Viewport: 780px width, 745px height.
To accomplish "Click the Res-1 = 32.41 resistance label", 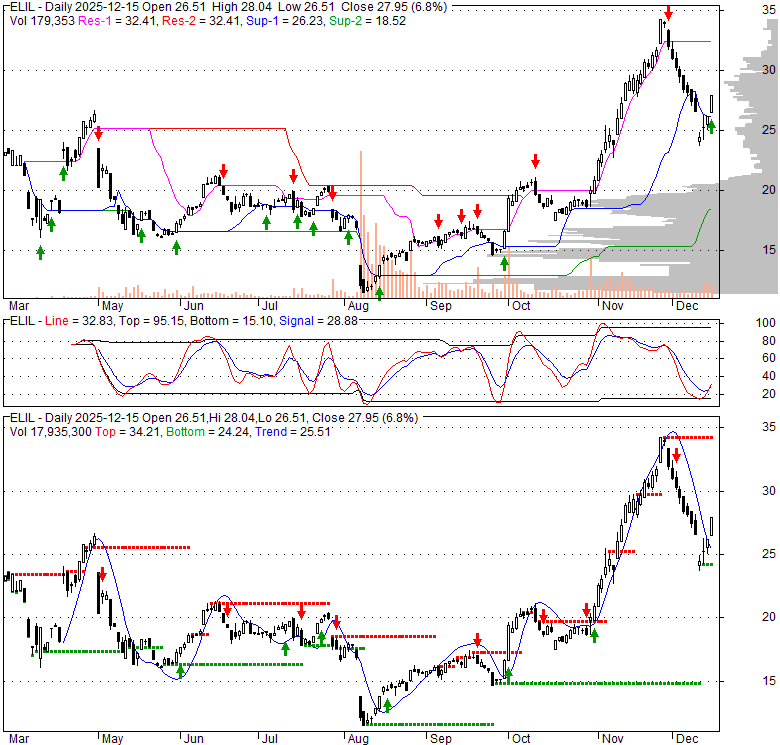I will point(117,21).
